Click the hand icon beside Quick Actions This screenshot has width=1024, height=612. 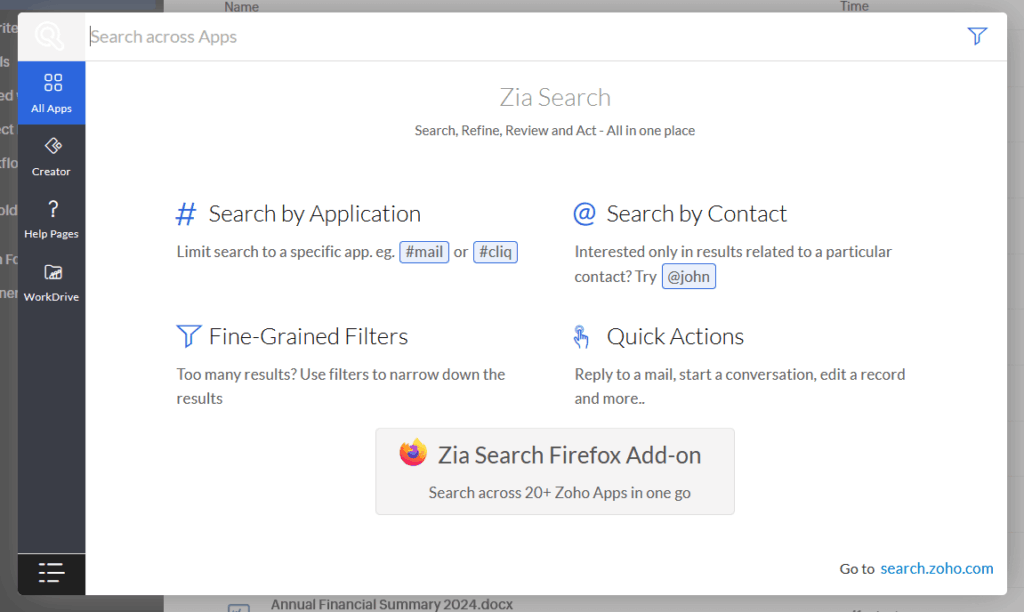[581, 336]
